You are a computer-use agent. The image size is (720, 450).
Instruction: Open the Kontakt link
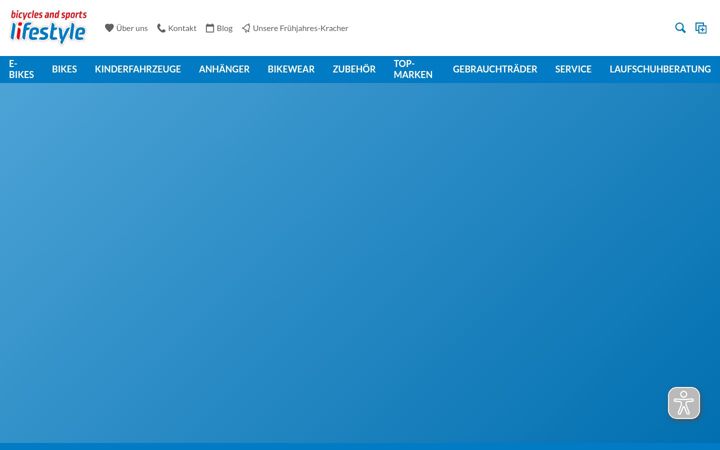(182, 28)
